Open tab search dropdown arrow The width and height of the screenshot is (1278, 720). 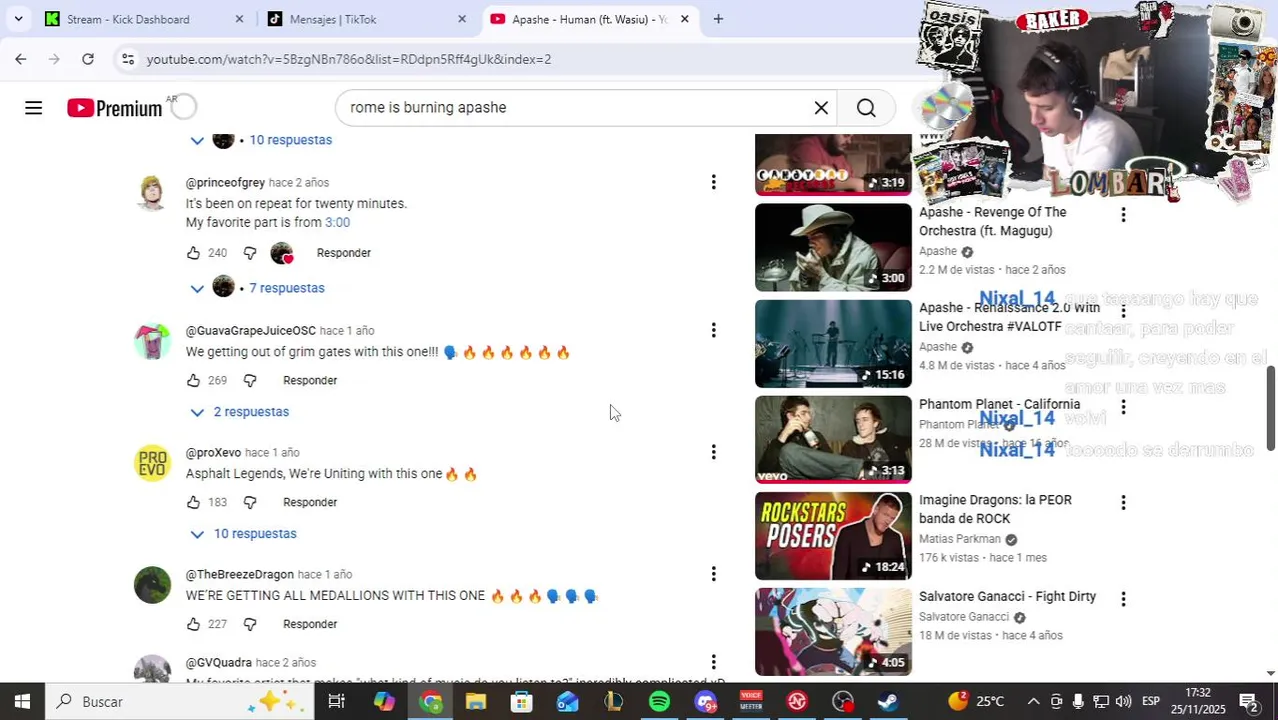[19, 19]
